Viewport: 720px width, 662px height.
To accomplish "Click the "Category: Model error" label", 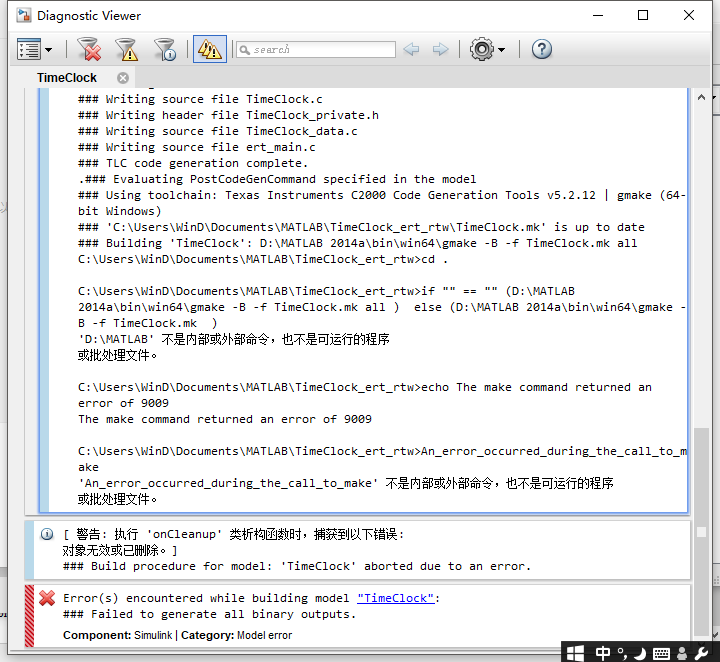I will (236, 635).
